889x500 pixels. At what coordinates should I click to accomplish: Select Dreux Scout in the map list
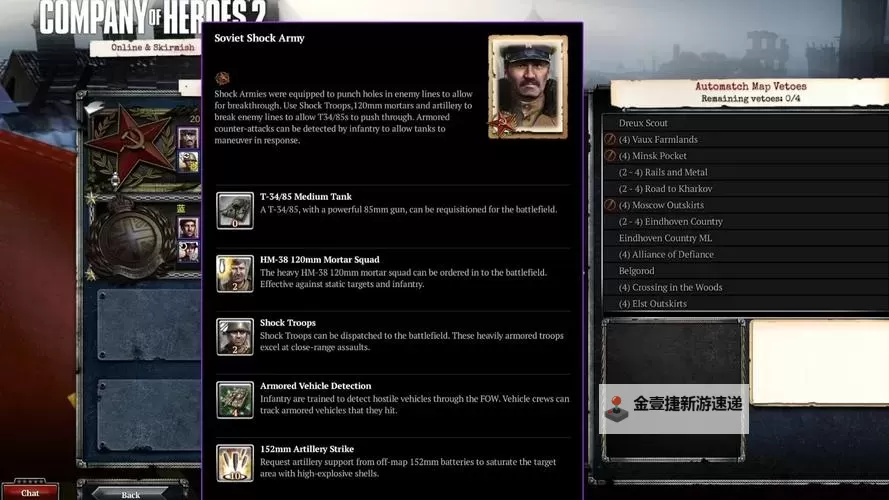tap(643, 123)
